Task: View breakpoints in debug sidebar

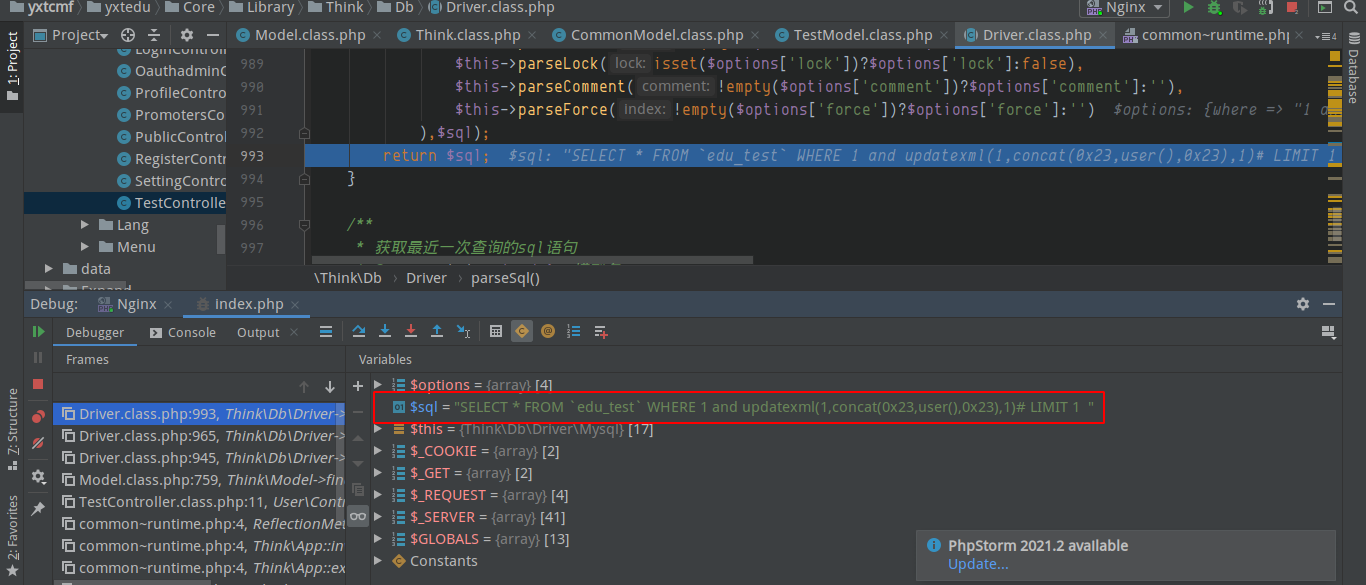Action: pos(38,417)
